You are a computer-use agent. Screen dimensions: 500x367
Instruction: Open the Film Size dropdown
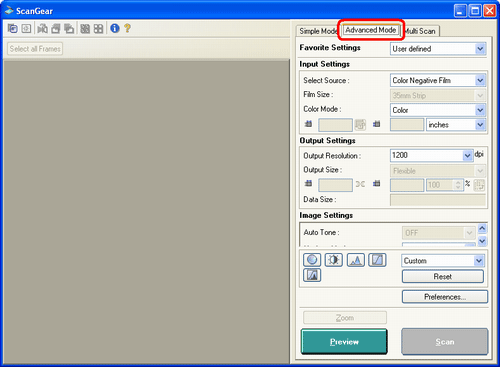438,95
